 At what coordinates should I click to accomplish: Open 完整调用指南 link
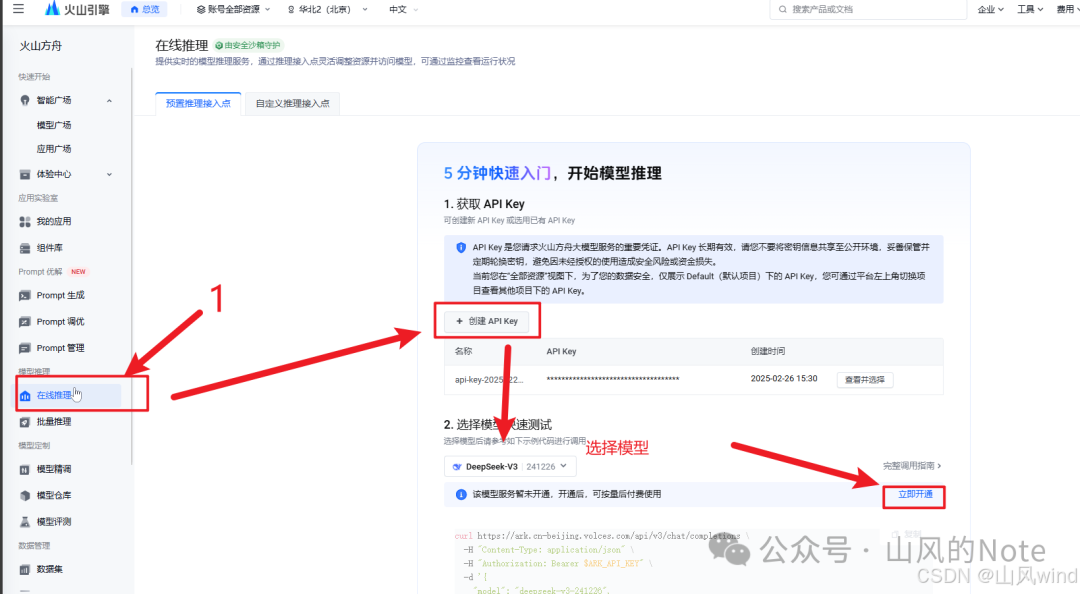click(912, 466)
